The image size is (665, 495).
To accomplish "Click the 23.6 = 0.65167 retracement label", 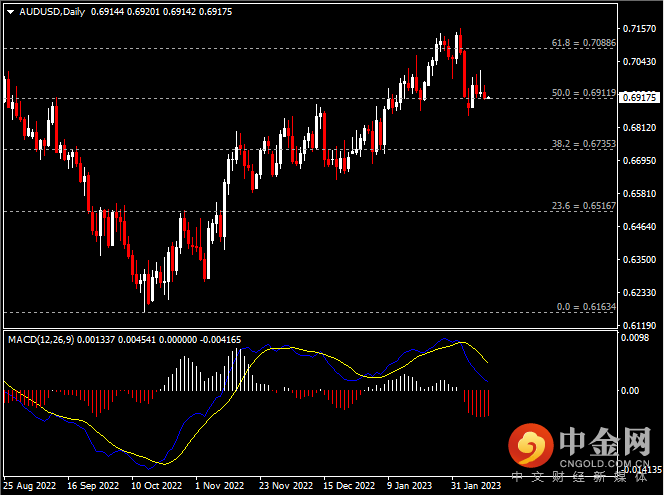I will (582, 206).
